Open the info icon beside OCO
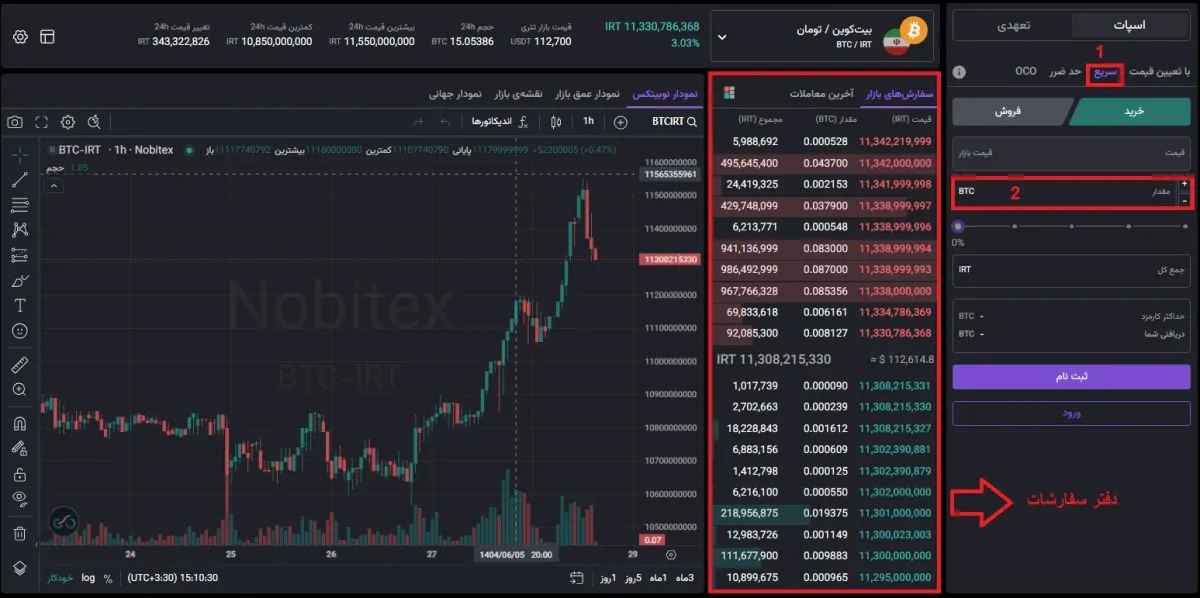 coord(959,72)
